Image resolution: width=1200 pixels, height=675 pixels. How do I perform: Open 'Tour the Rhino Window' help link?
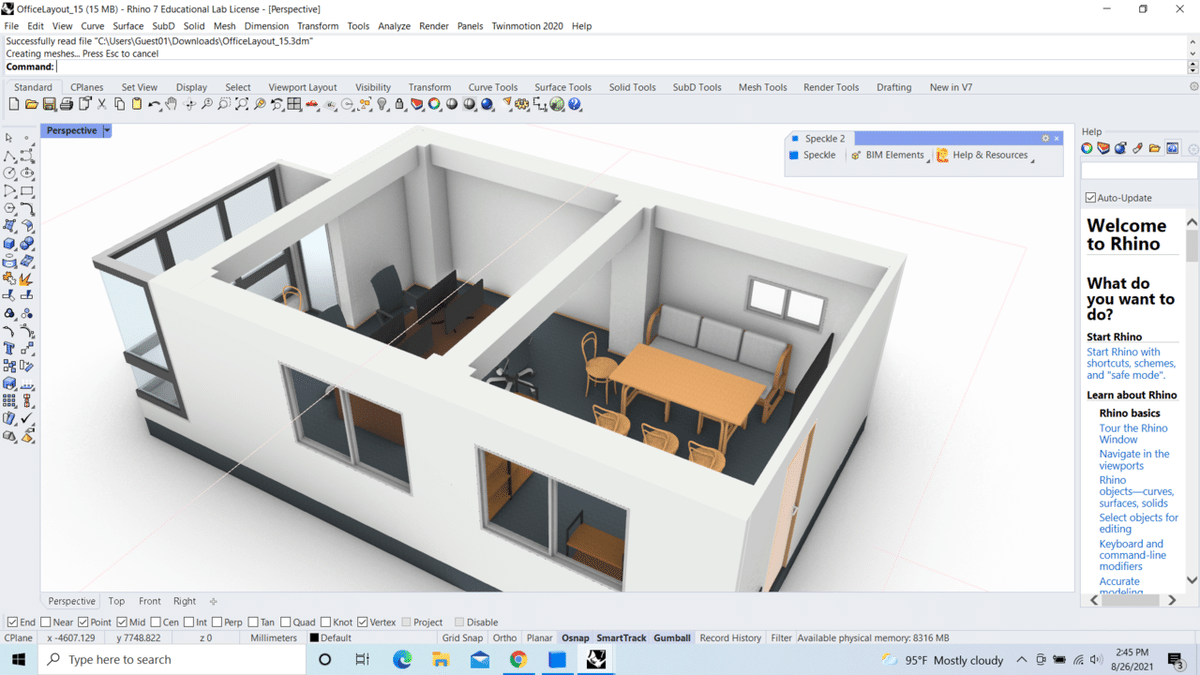click(x=1133, y=434)
